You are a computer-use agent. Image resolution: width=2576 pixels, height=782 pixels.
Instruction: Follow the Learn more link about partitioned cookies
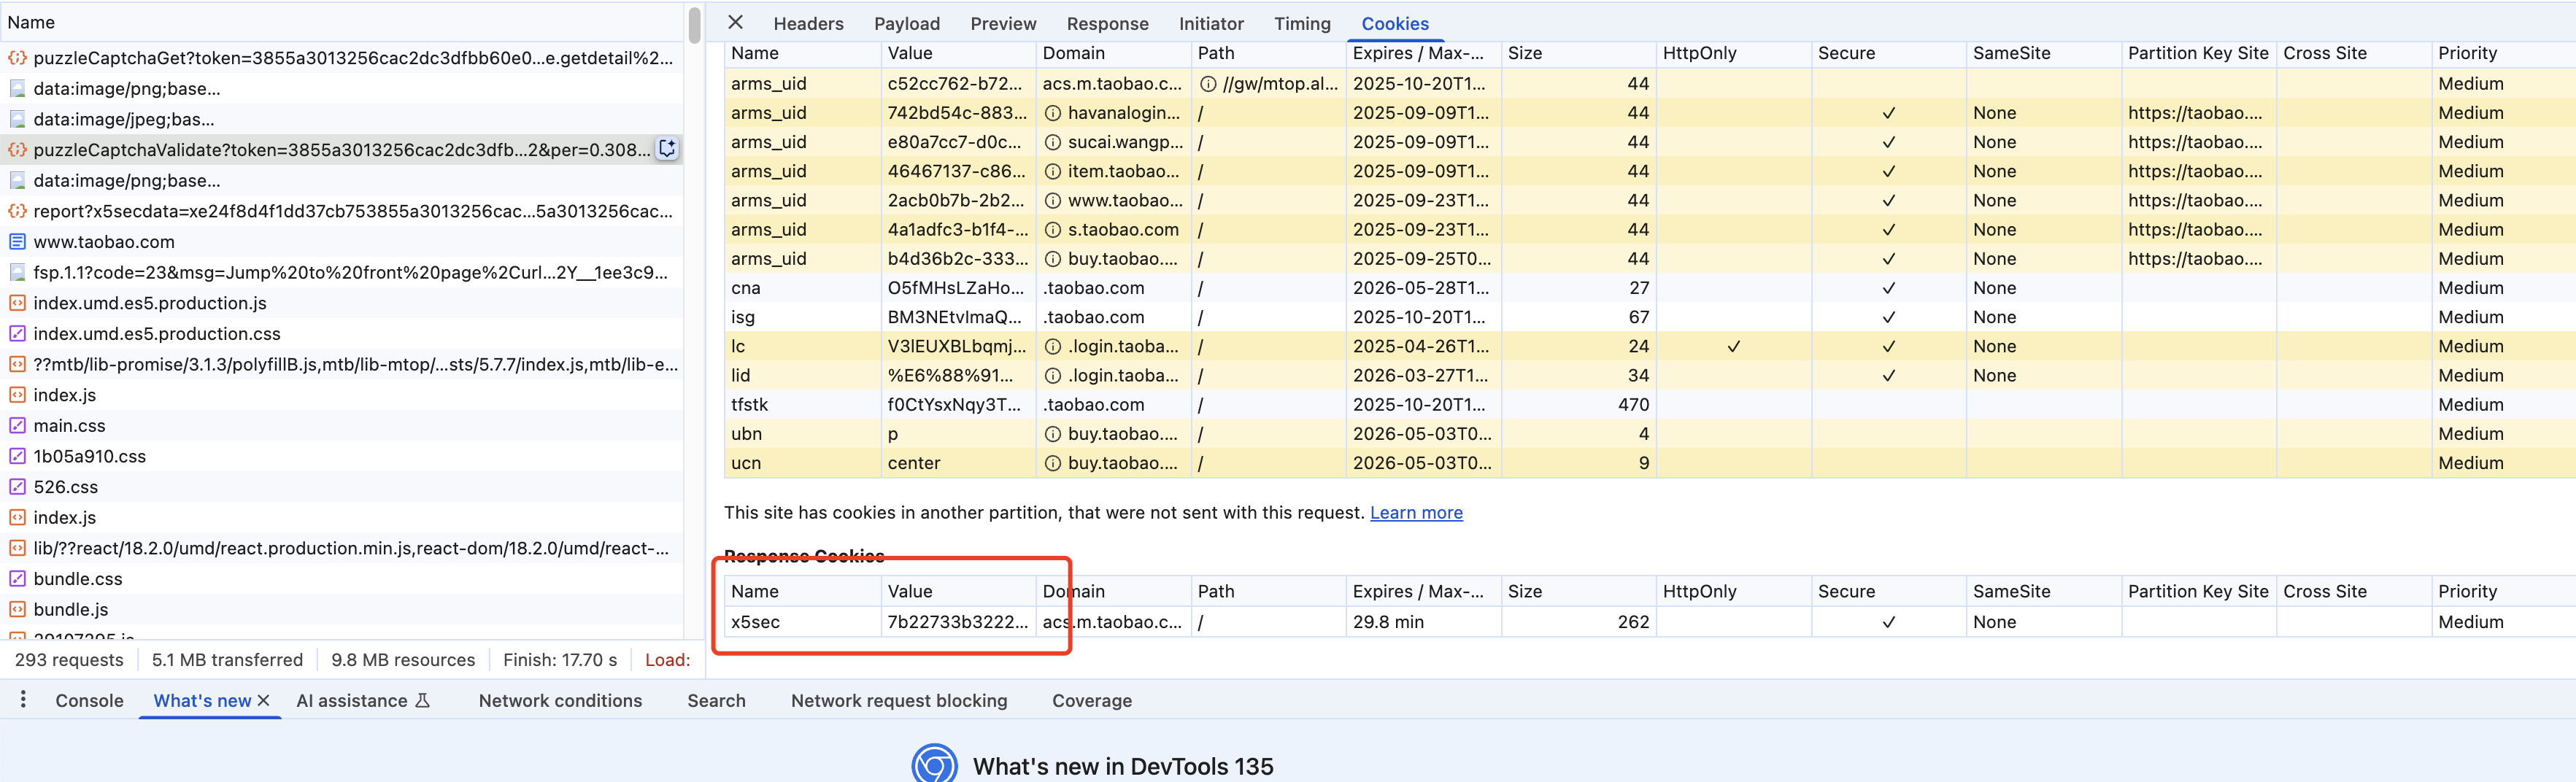point(1416,512)
